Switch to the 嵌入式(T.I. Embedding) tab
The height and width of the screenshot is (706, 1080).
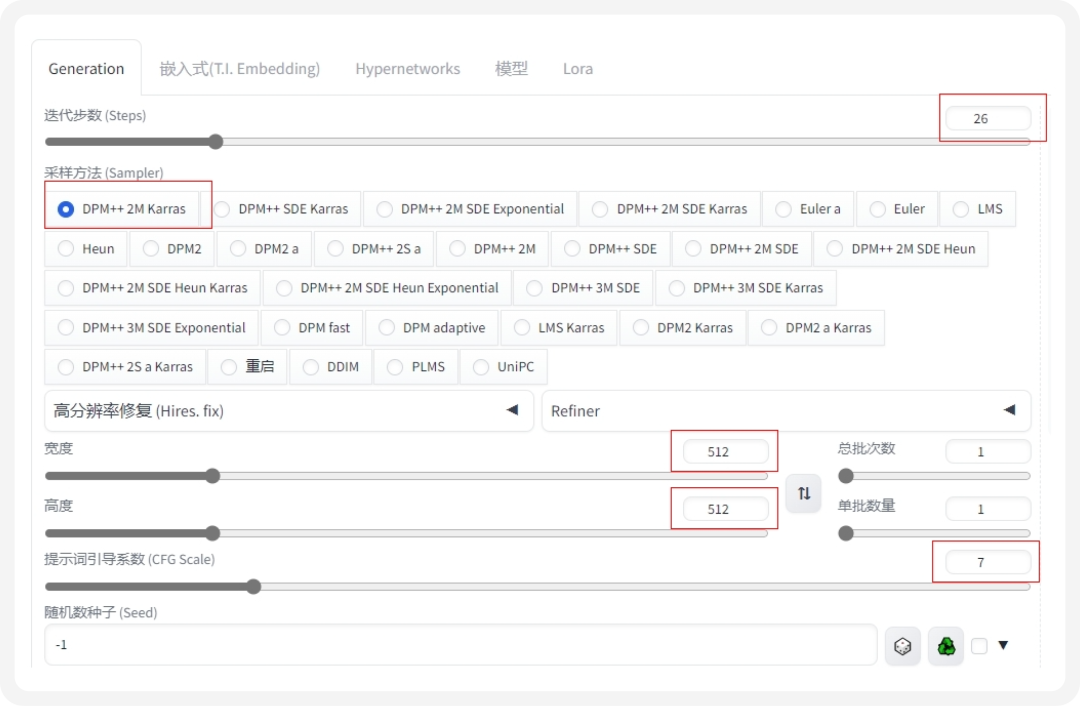[240, 69]
